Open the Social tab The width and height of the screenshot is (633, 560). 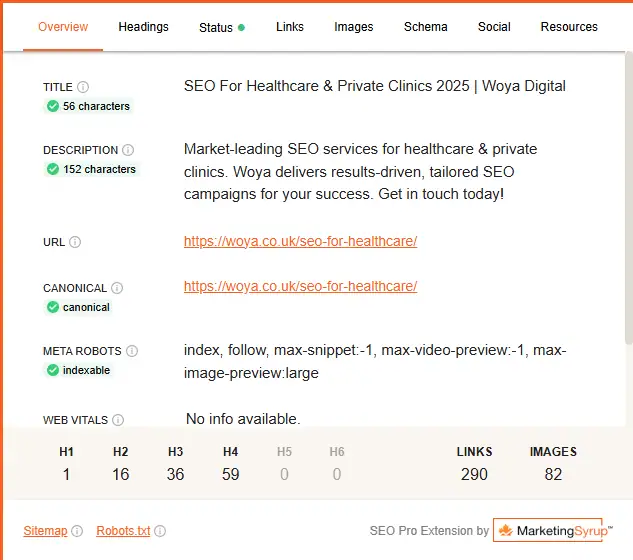coord(494,27)
